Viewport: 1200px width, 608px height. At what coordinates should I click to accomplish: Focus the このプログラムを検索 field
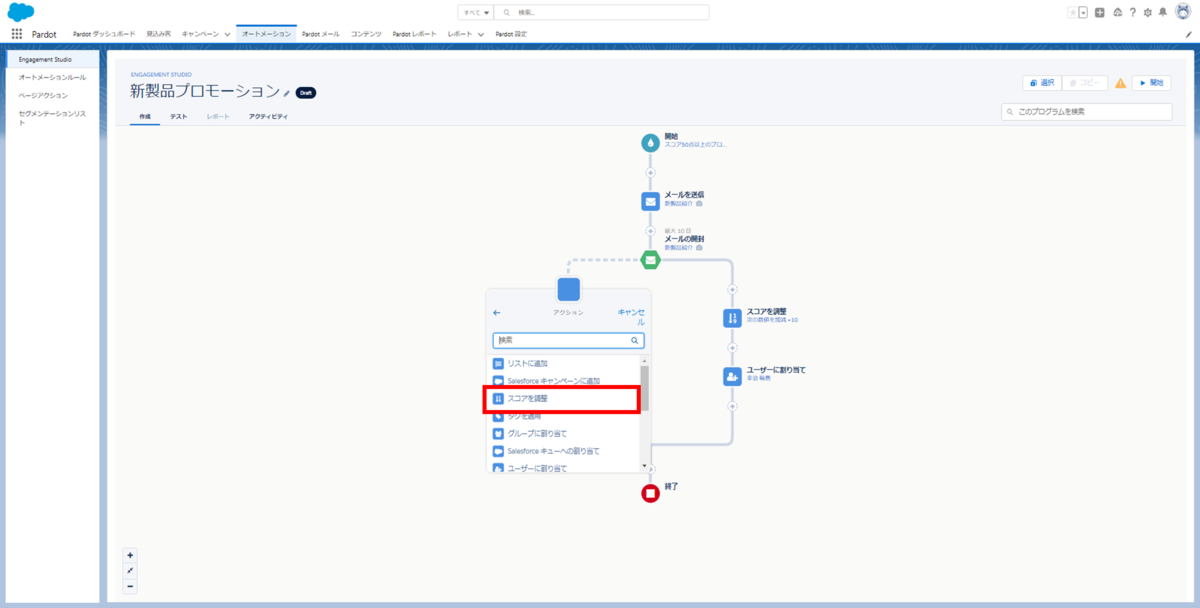tap(1086, 112)
